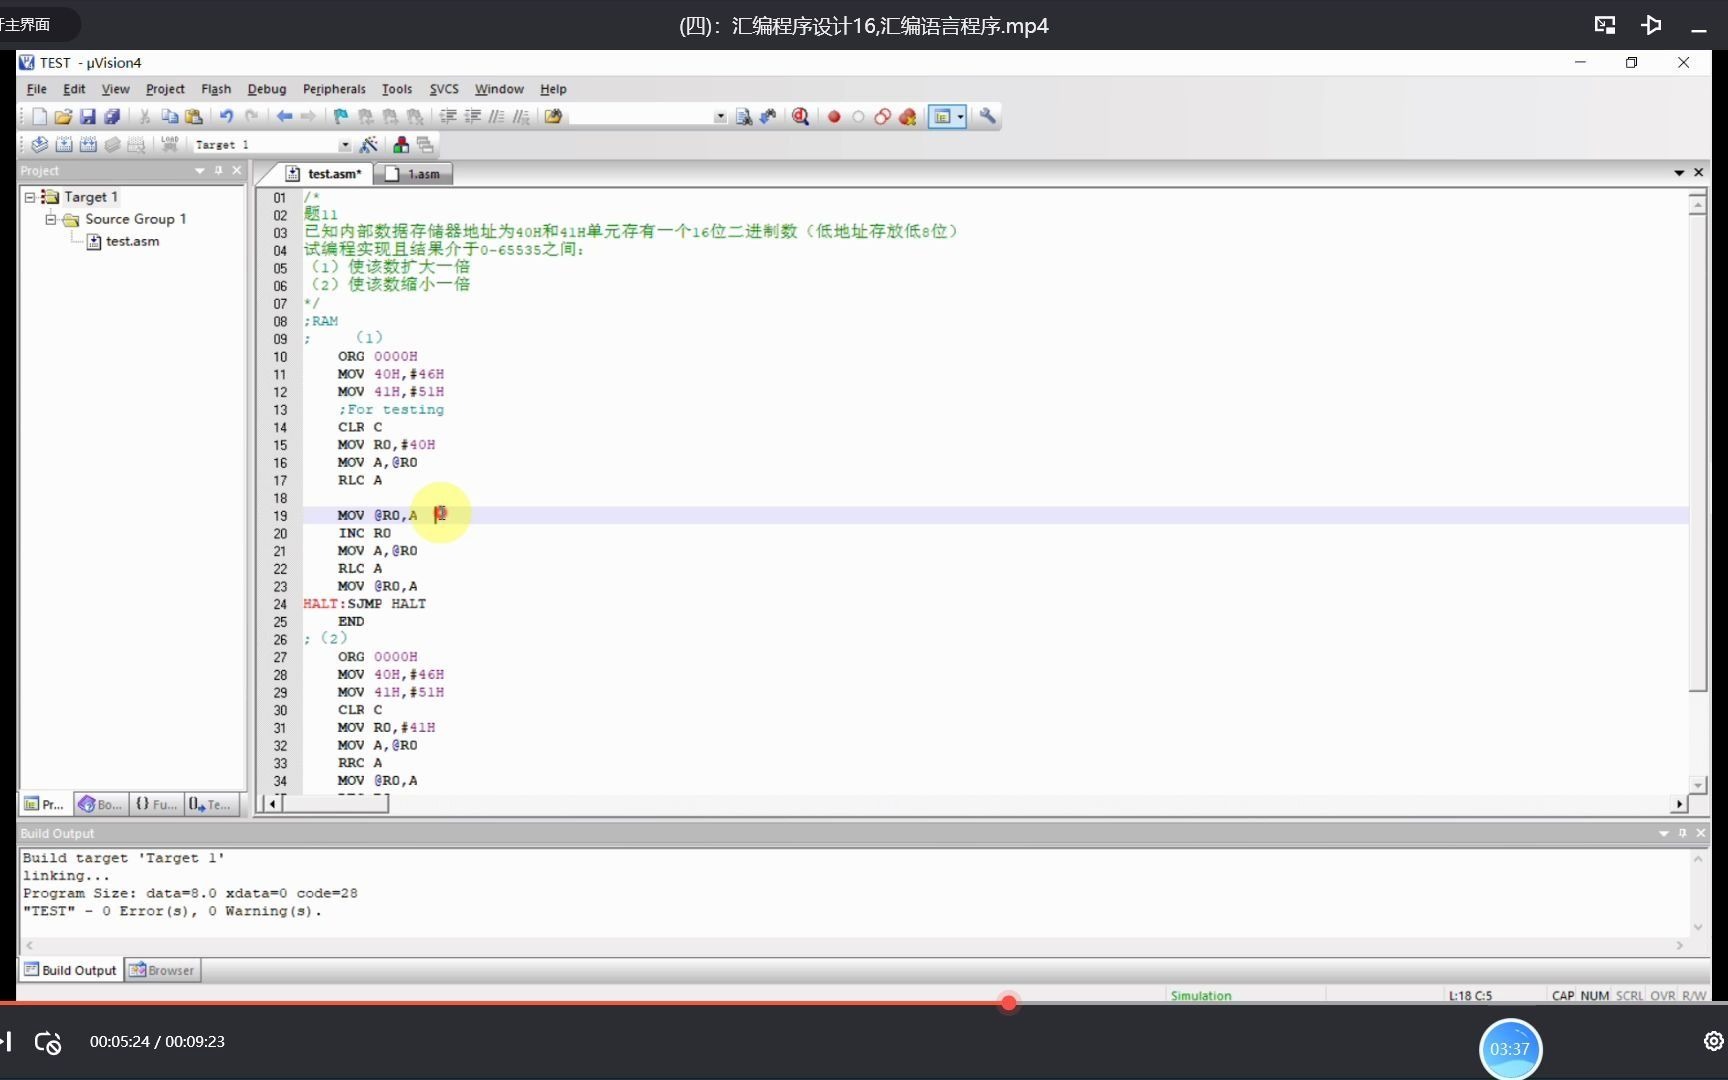The image size is (1728, 1080).
Task: Insert a breakpoint with red dot icon
Action: [x=834, y=117]
